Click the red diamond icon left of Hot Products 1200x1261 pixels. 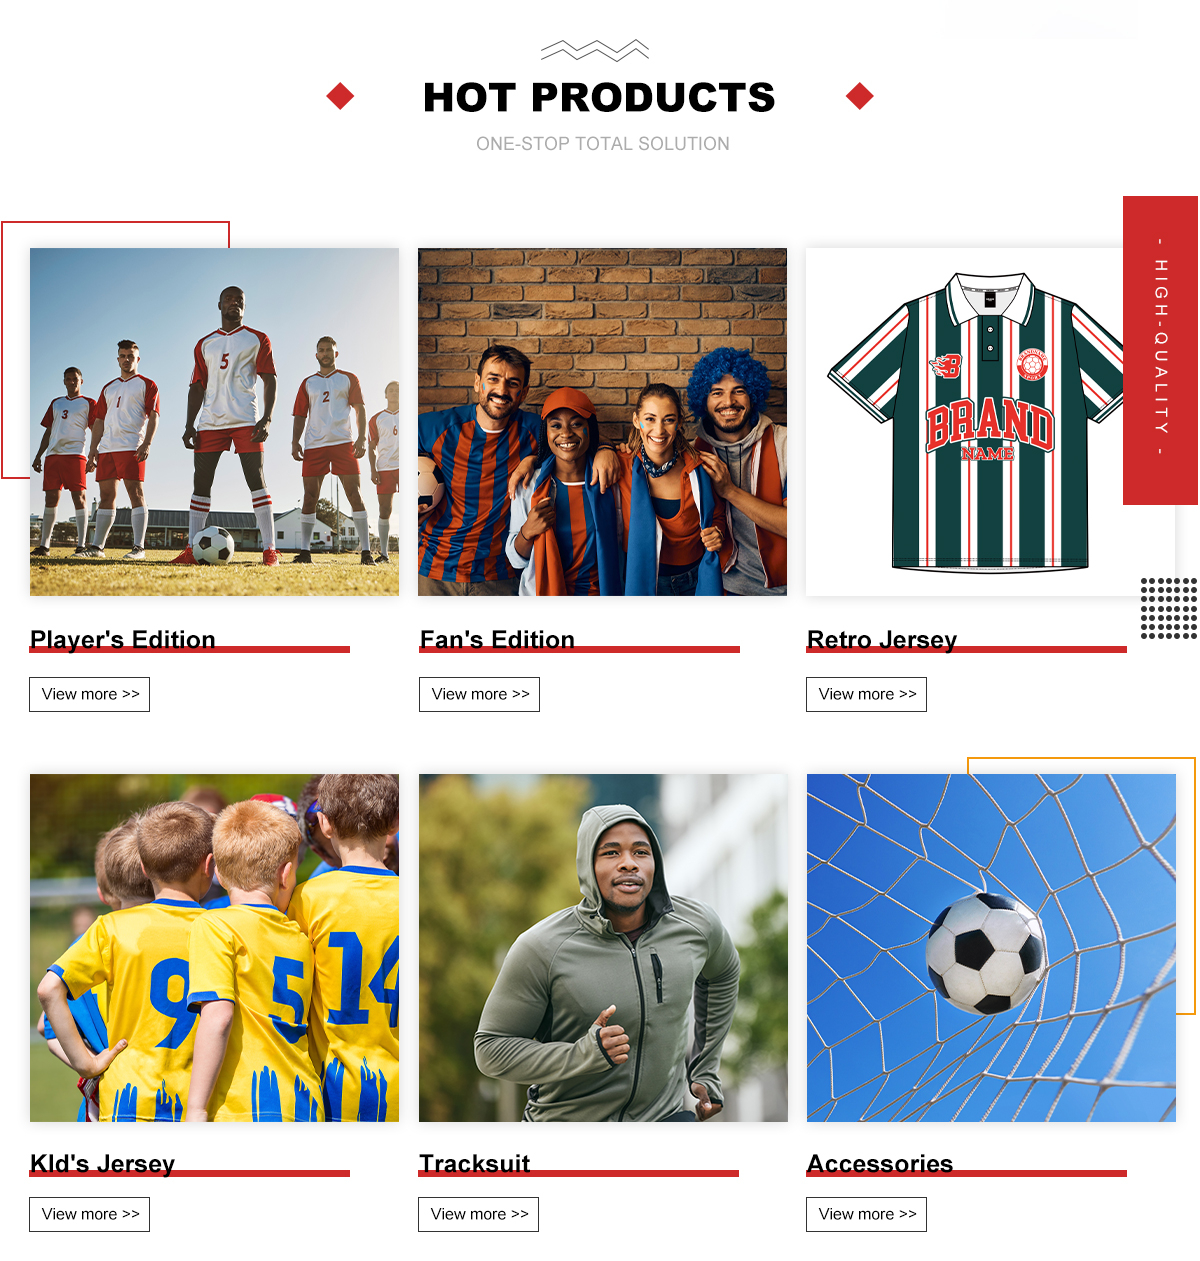point(340,96)
